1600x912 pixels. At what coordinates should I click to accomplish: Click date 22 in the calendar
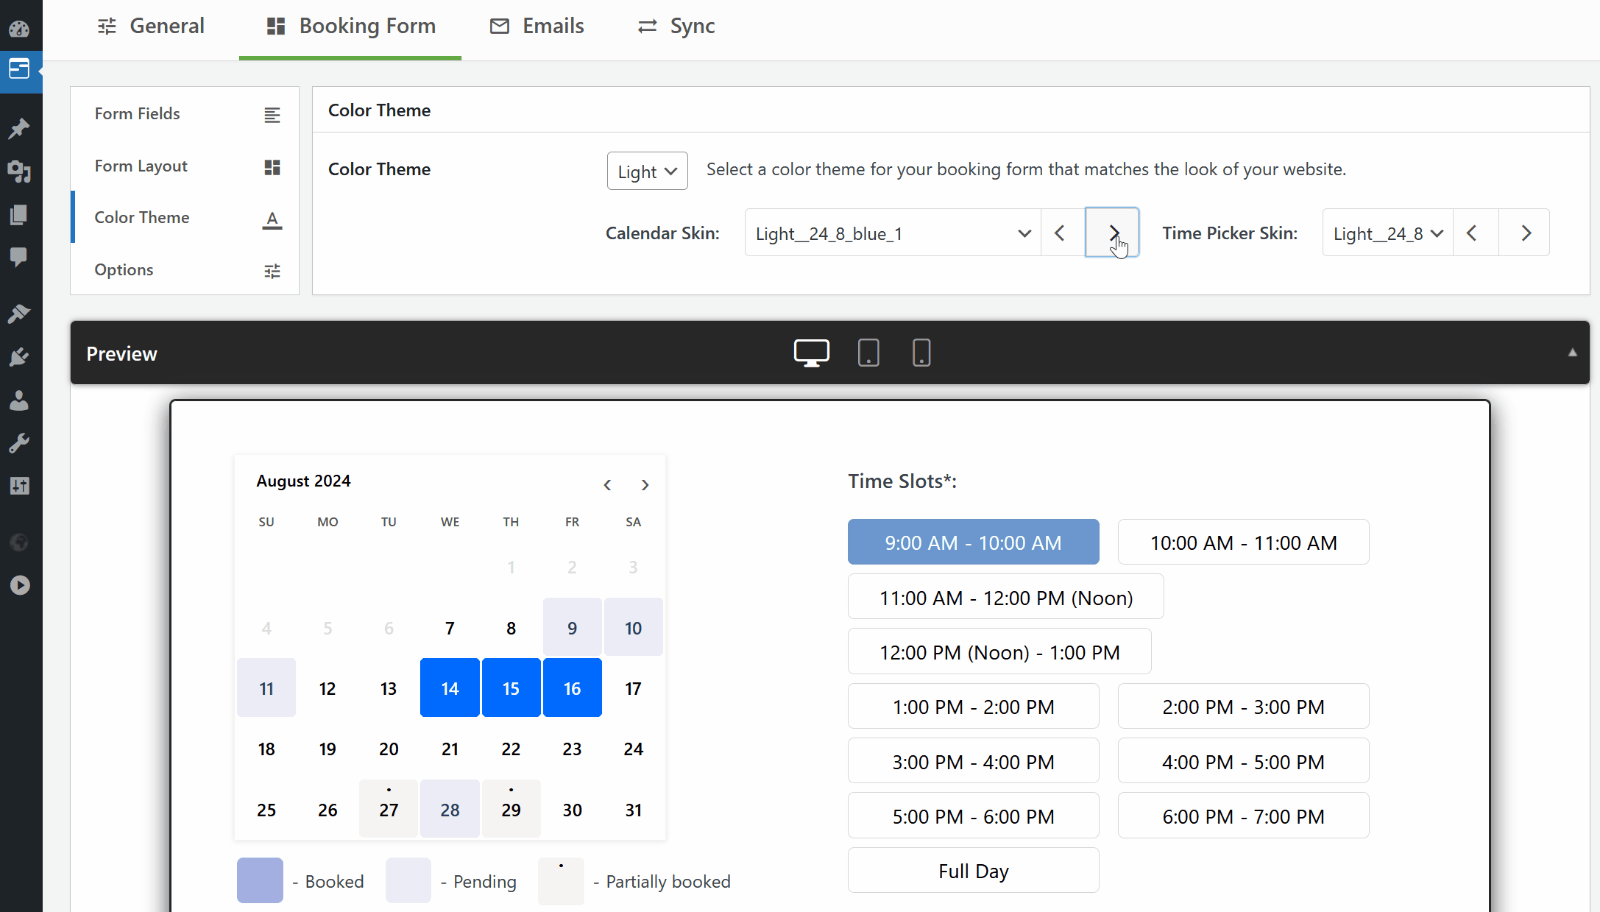click(x=511, y=749)
